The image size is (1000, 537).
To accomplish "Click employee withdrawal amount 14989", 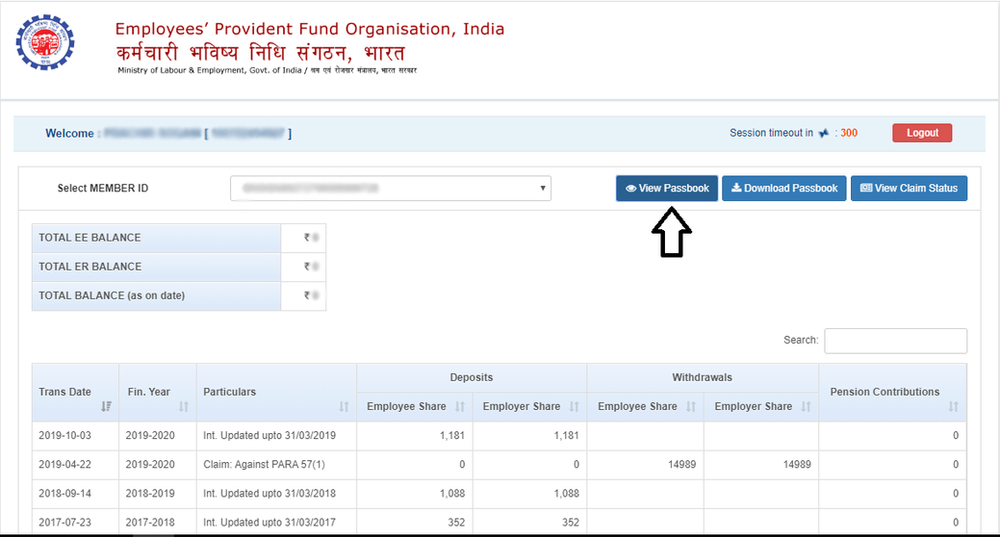I will coord(682,464).
